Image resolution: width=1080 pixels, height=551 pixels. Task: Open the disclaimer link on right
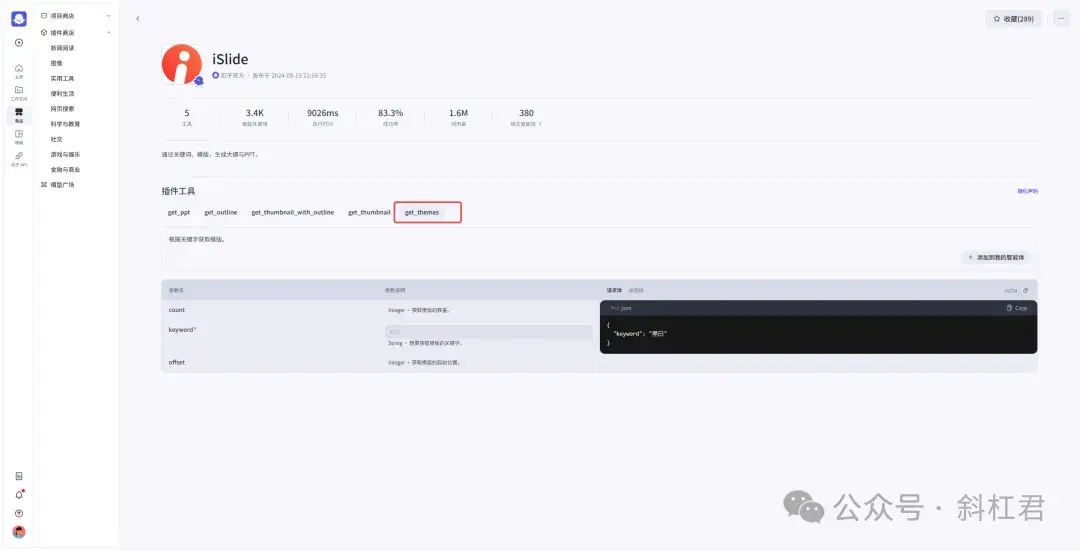click(x=1028, y=191)
